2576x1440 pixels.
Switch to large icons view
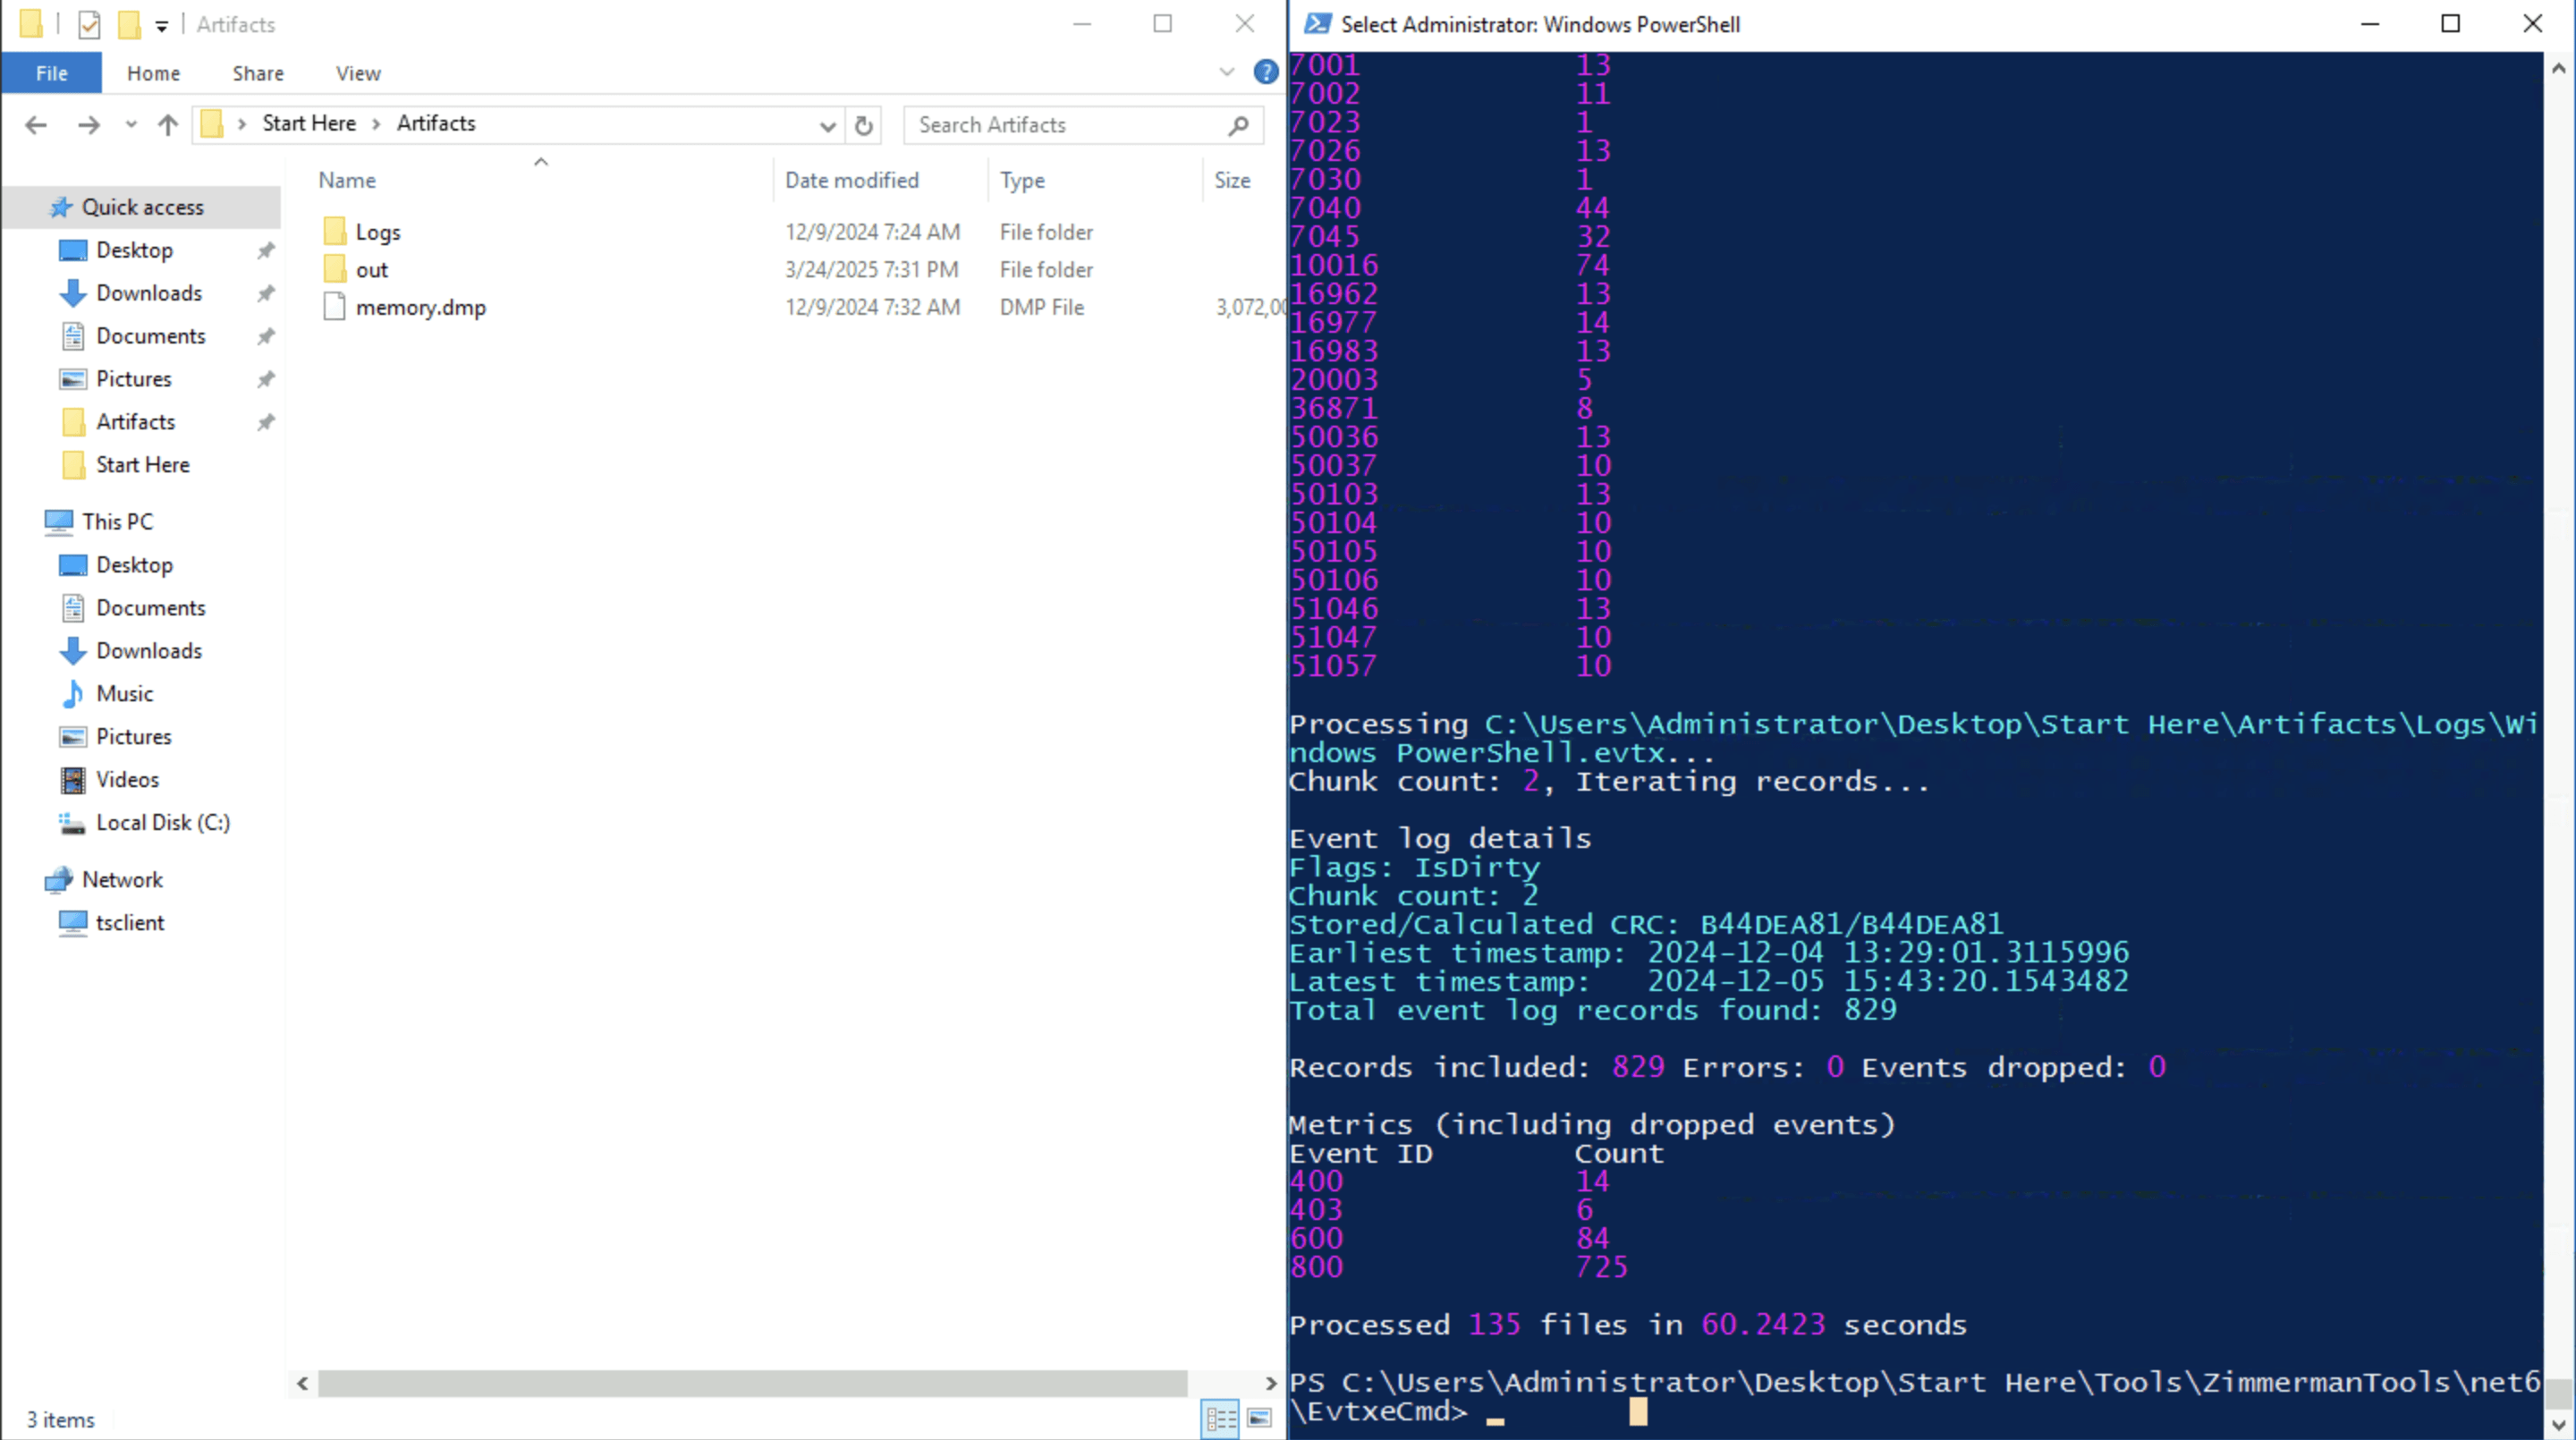click(1259, 1418)
